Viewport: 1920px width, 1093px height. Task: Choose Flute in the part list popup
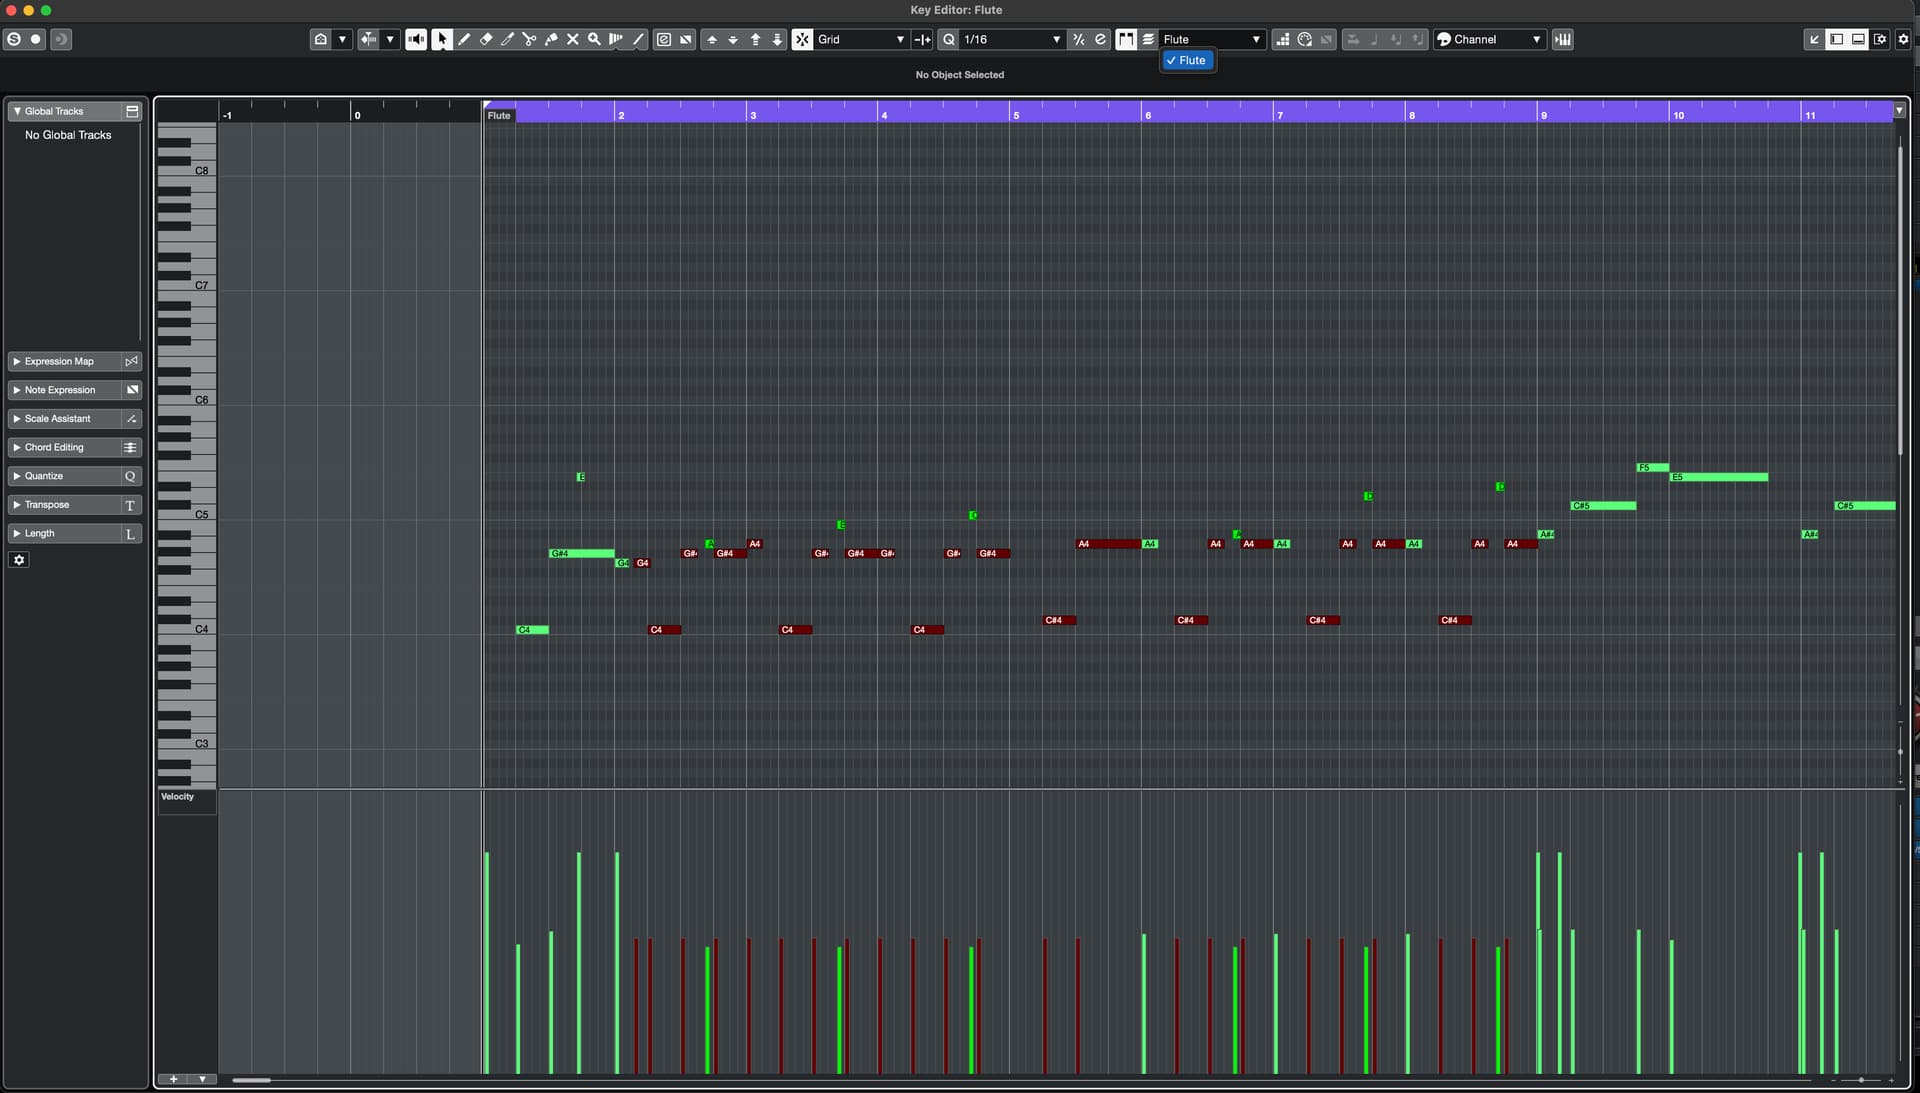1187,60
